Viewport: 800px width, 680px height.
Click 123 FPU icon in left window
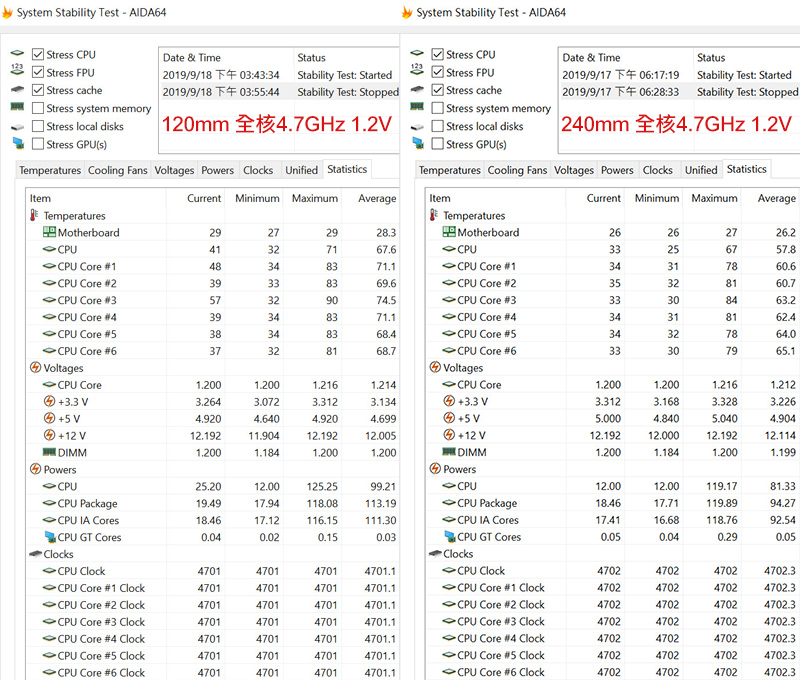pyautogui.click(x=17, y=69)
